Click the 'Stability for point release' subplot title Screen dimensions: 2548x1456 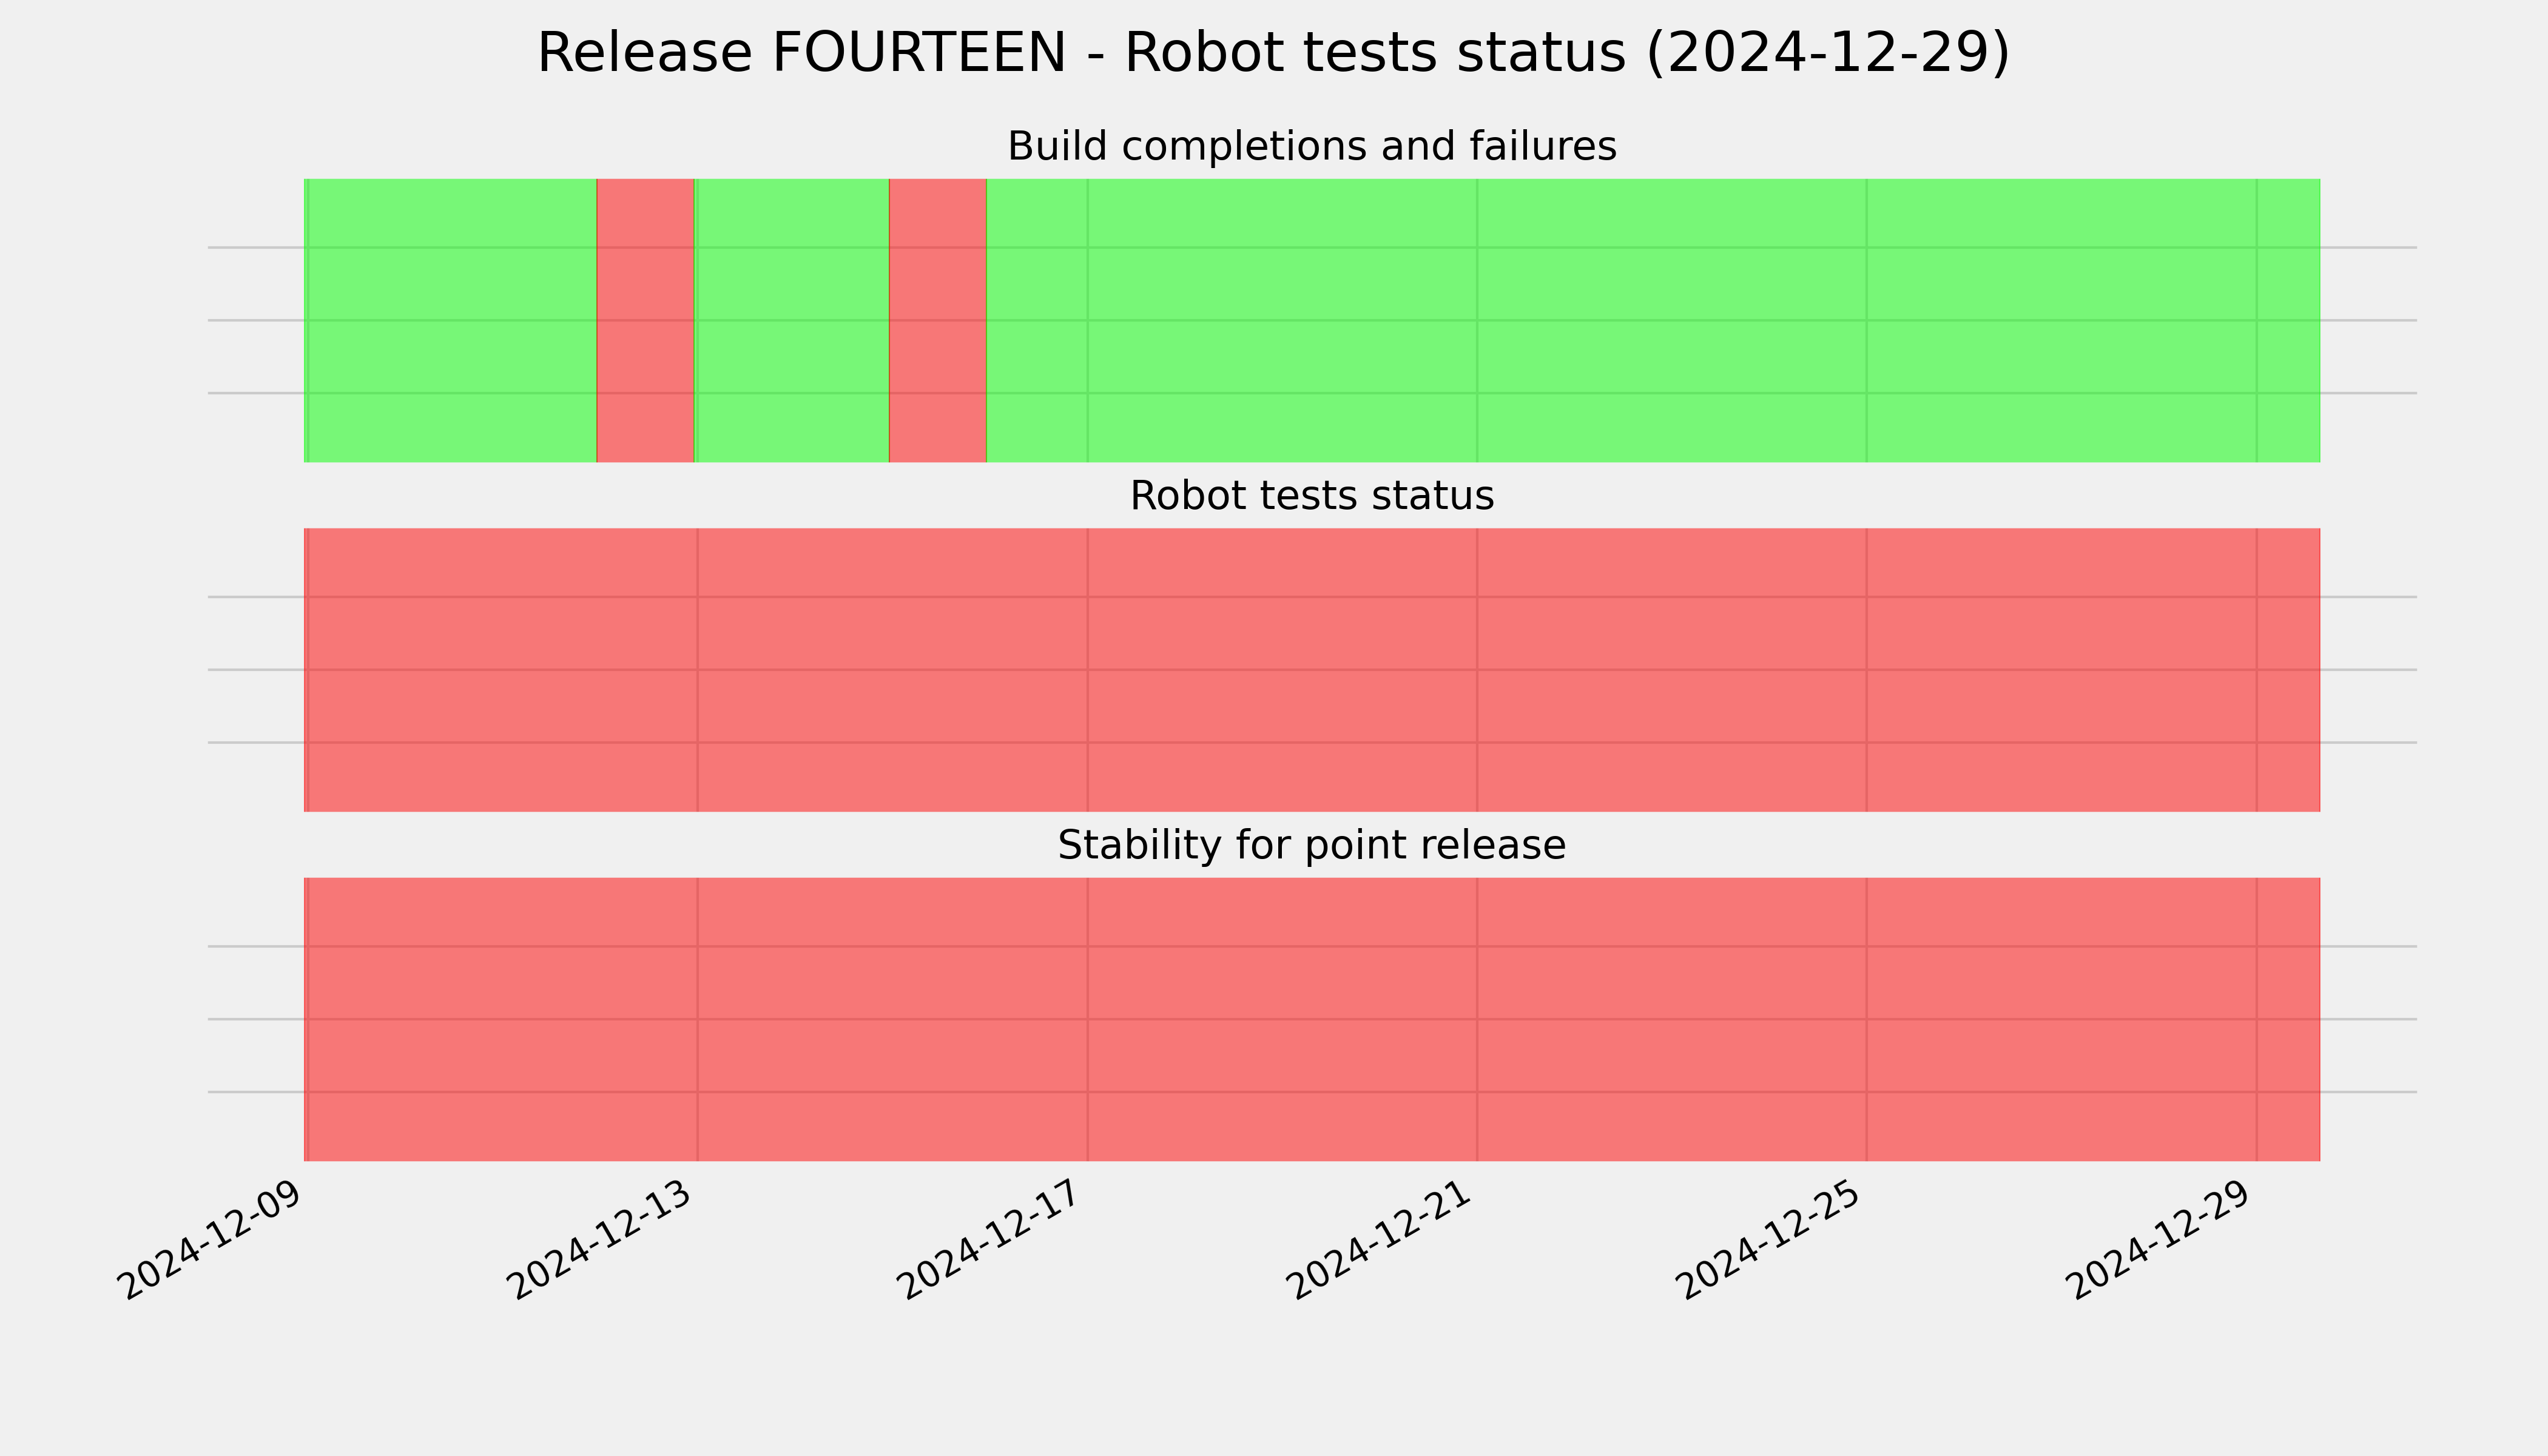(1312, 845)
